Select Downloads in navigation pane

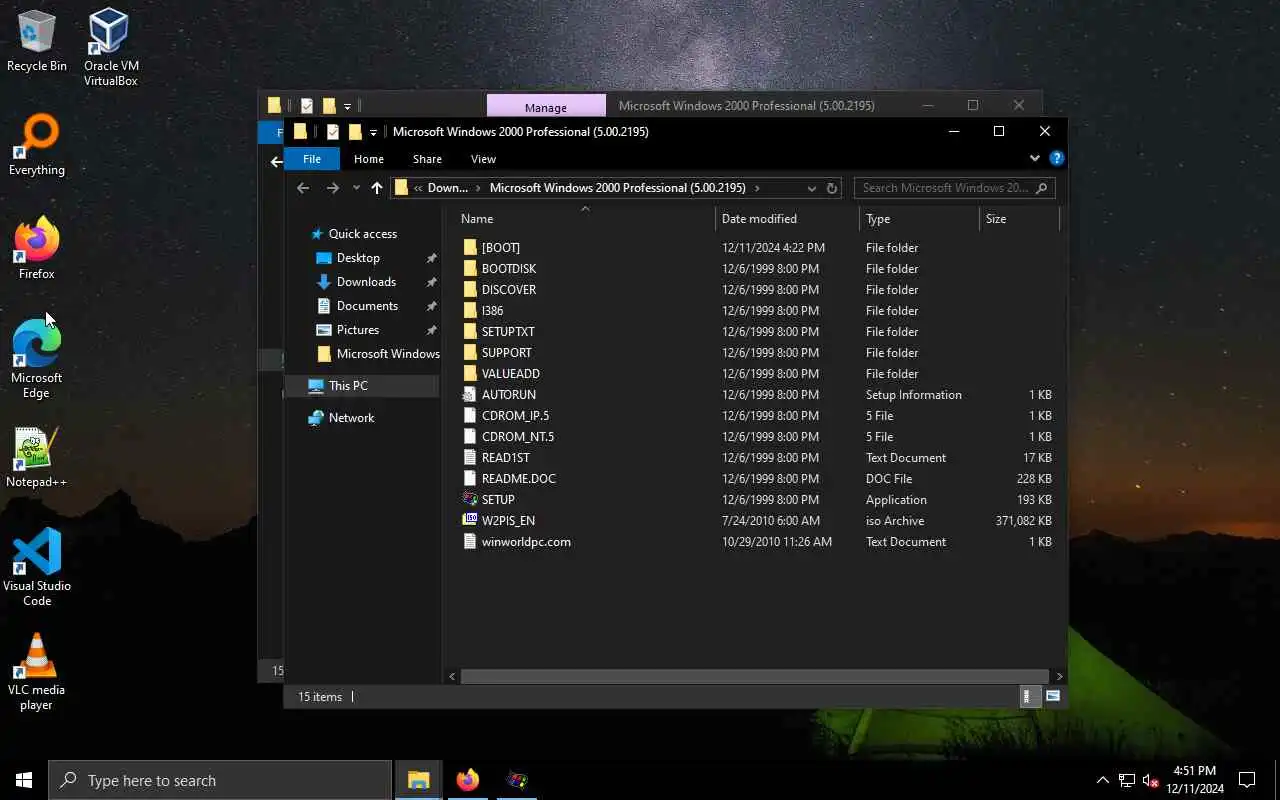[366, 282]
